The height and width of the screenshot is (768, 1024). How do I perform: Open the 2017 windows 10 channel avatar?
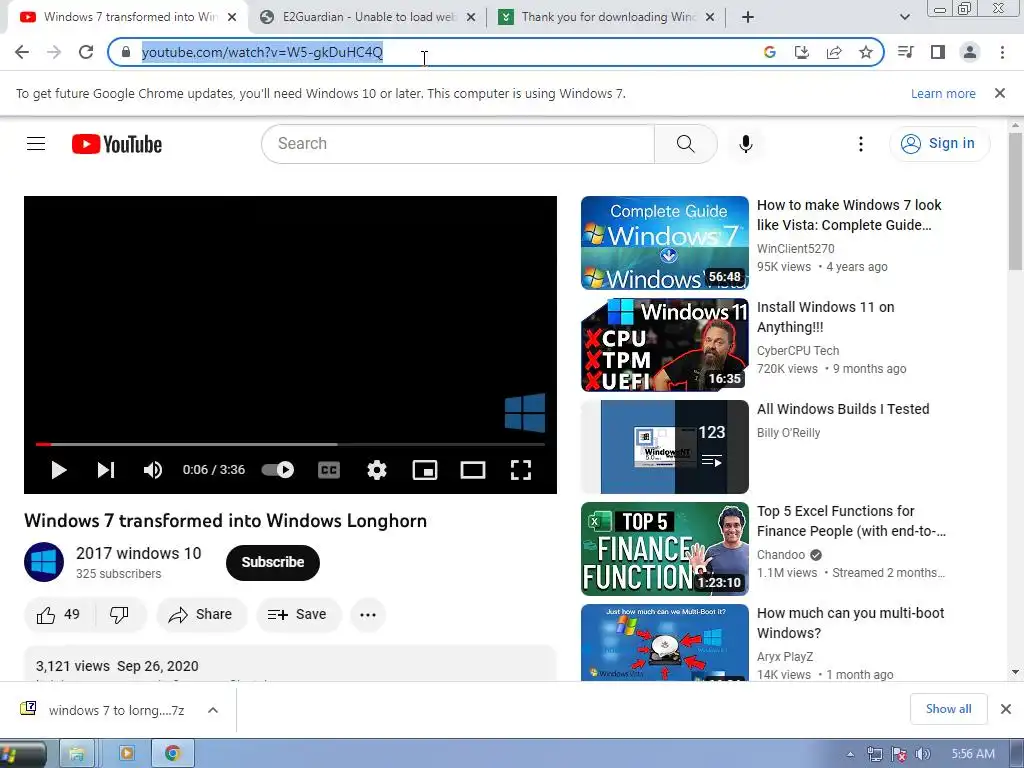tap(44, 562)
